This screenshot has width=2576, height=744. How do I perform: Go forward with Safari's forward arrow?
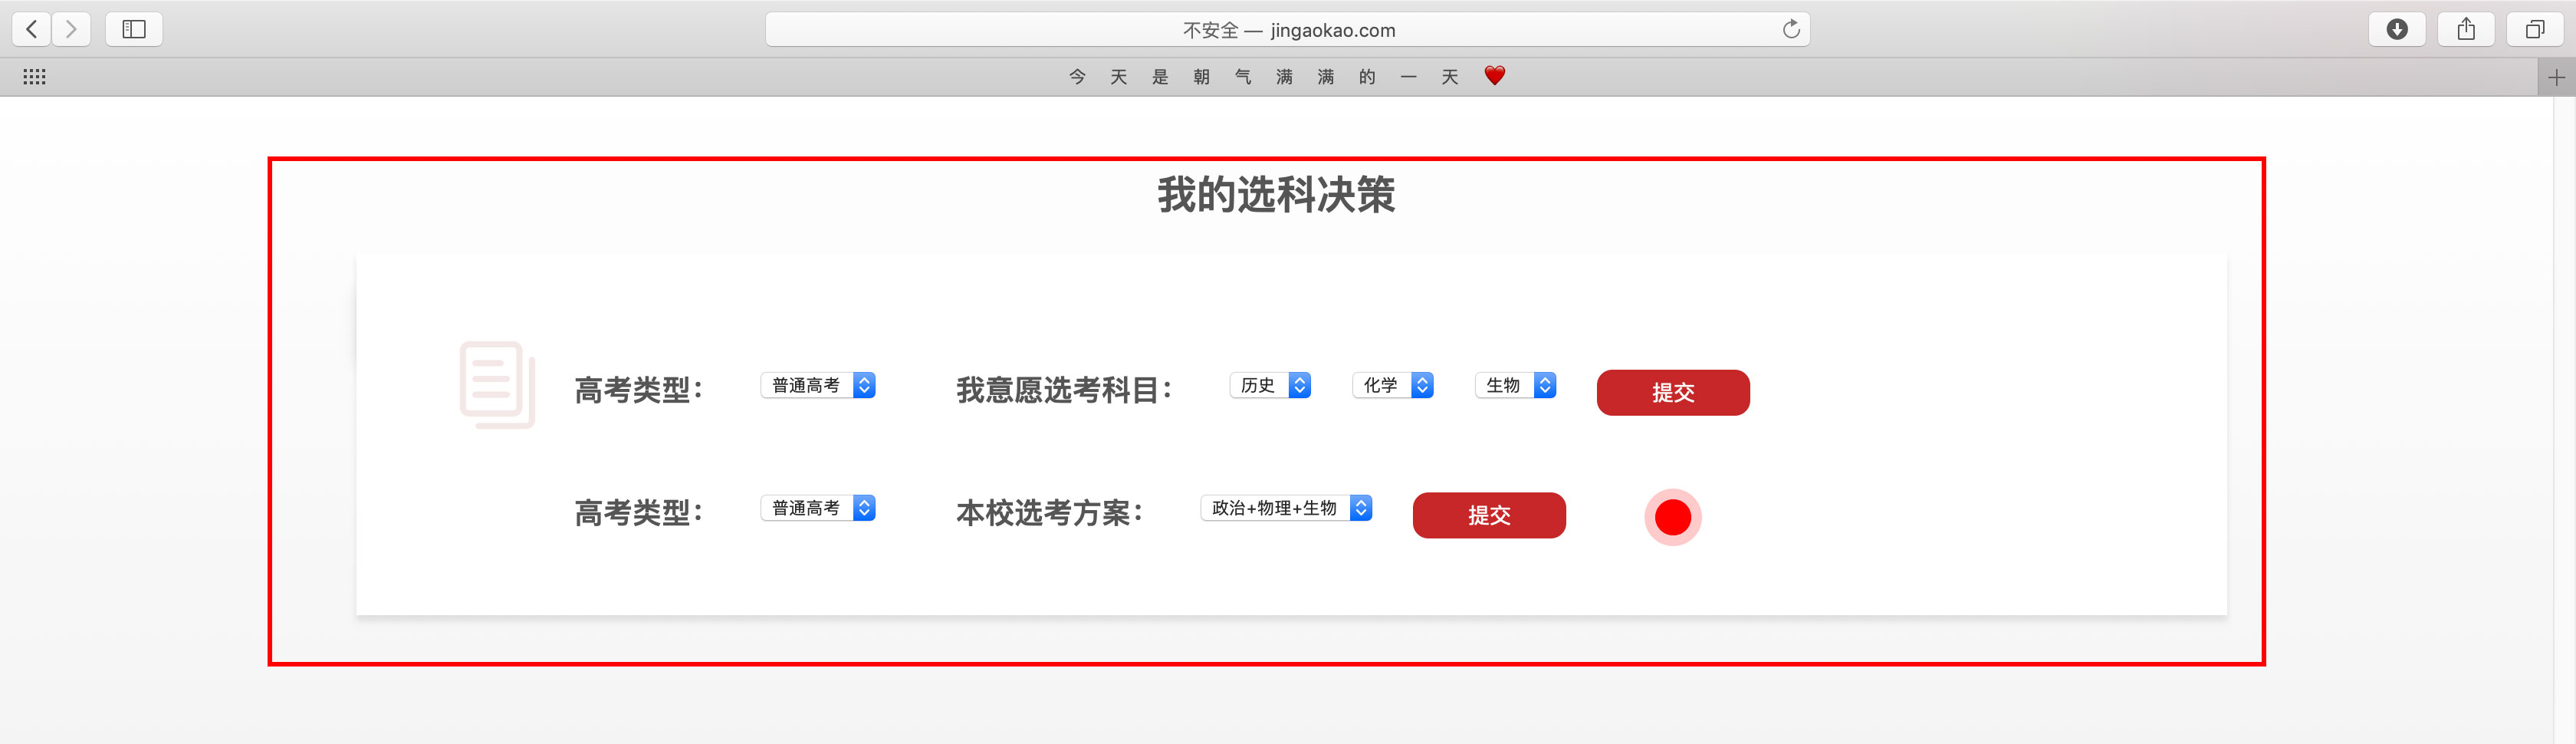click(71, 29)
